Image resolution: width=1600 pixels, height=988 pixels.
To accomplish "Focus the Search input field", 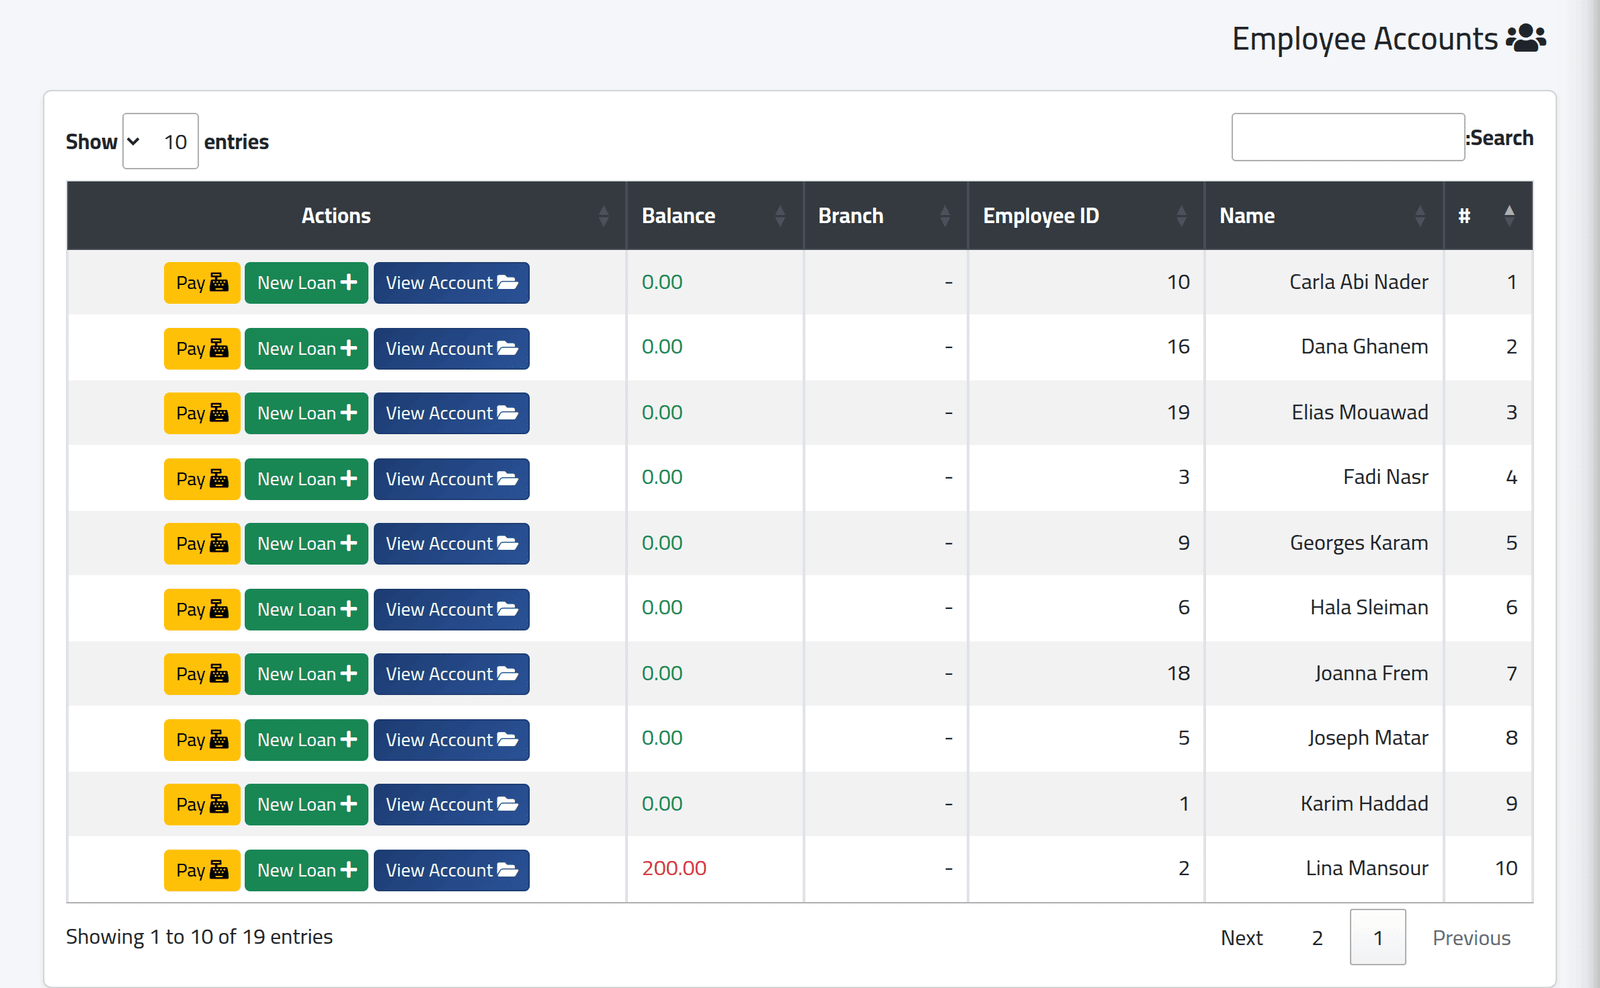I will tap(1348, 137).
